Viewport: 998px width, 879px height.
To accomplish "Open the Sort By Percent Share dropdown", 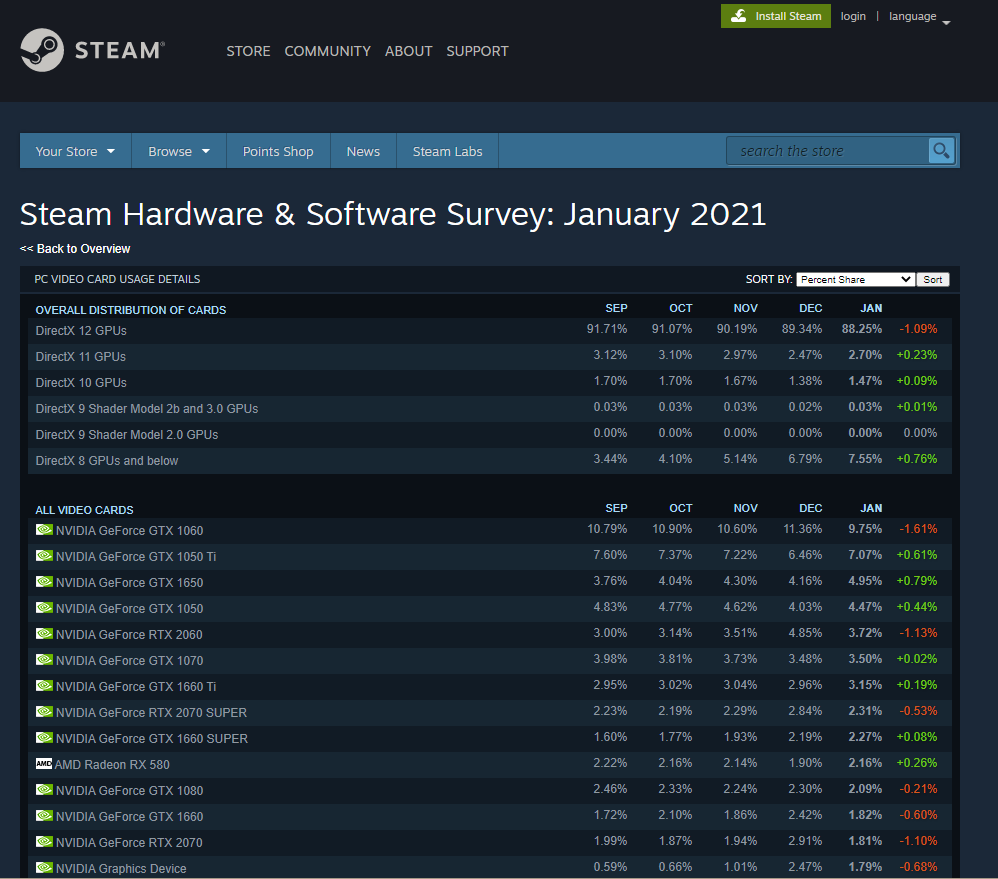I will tap(855, 279).
